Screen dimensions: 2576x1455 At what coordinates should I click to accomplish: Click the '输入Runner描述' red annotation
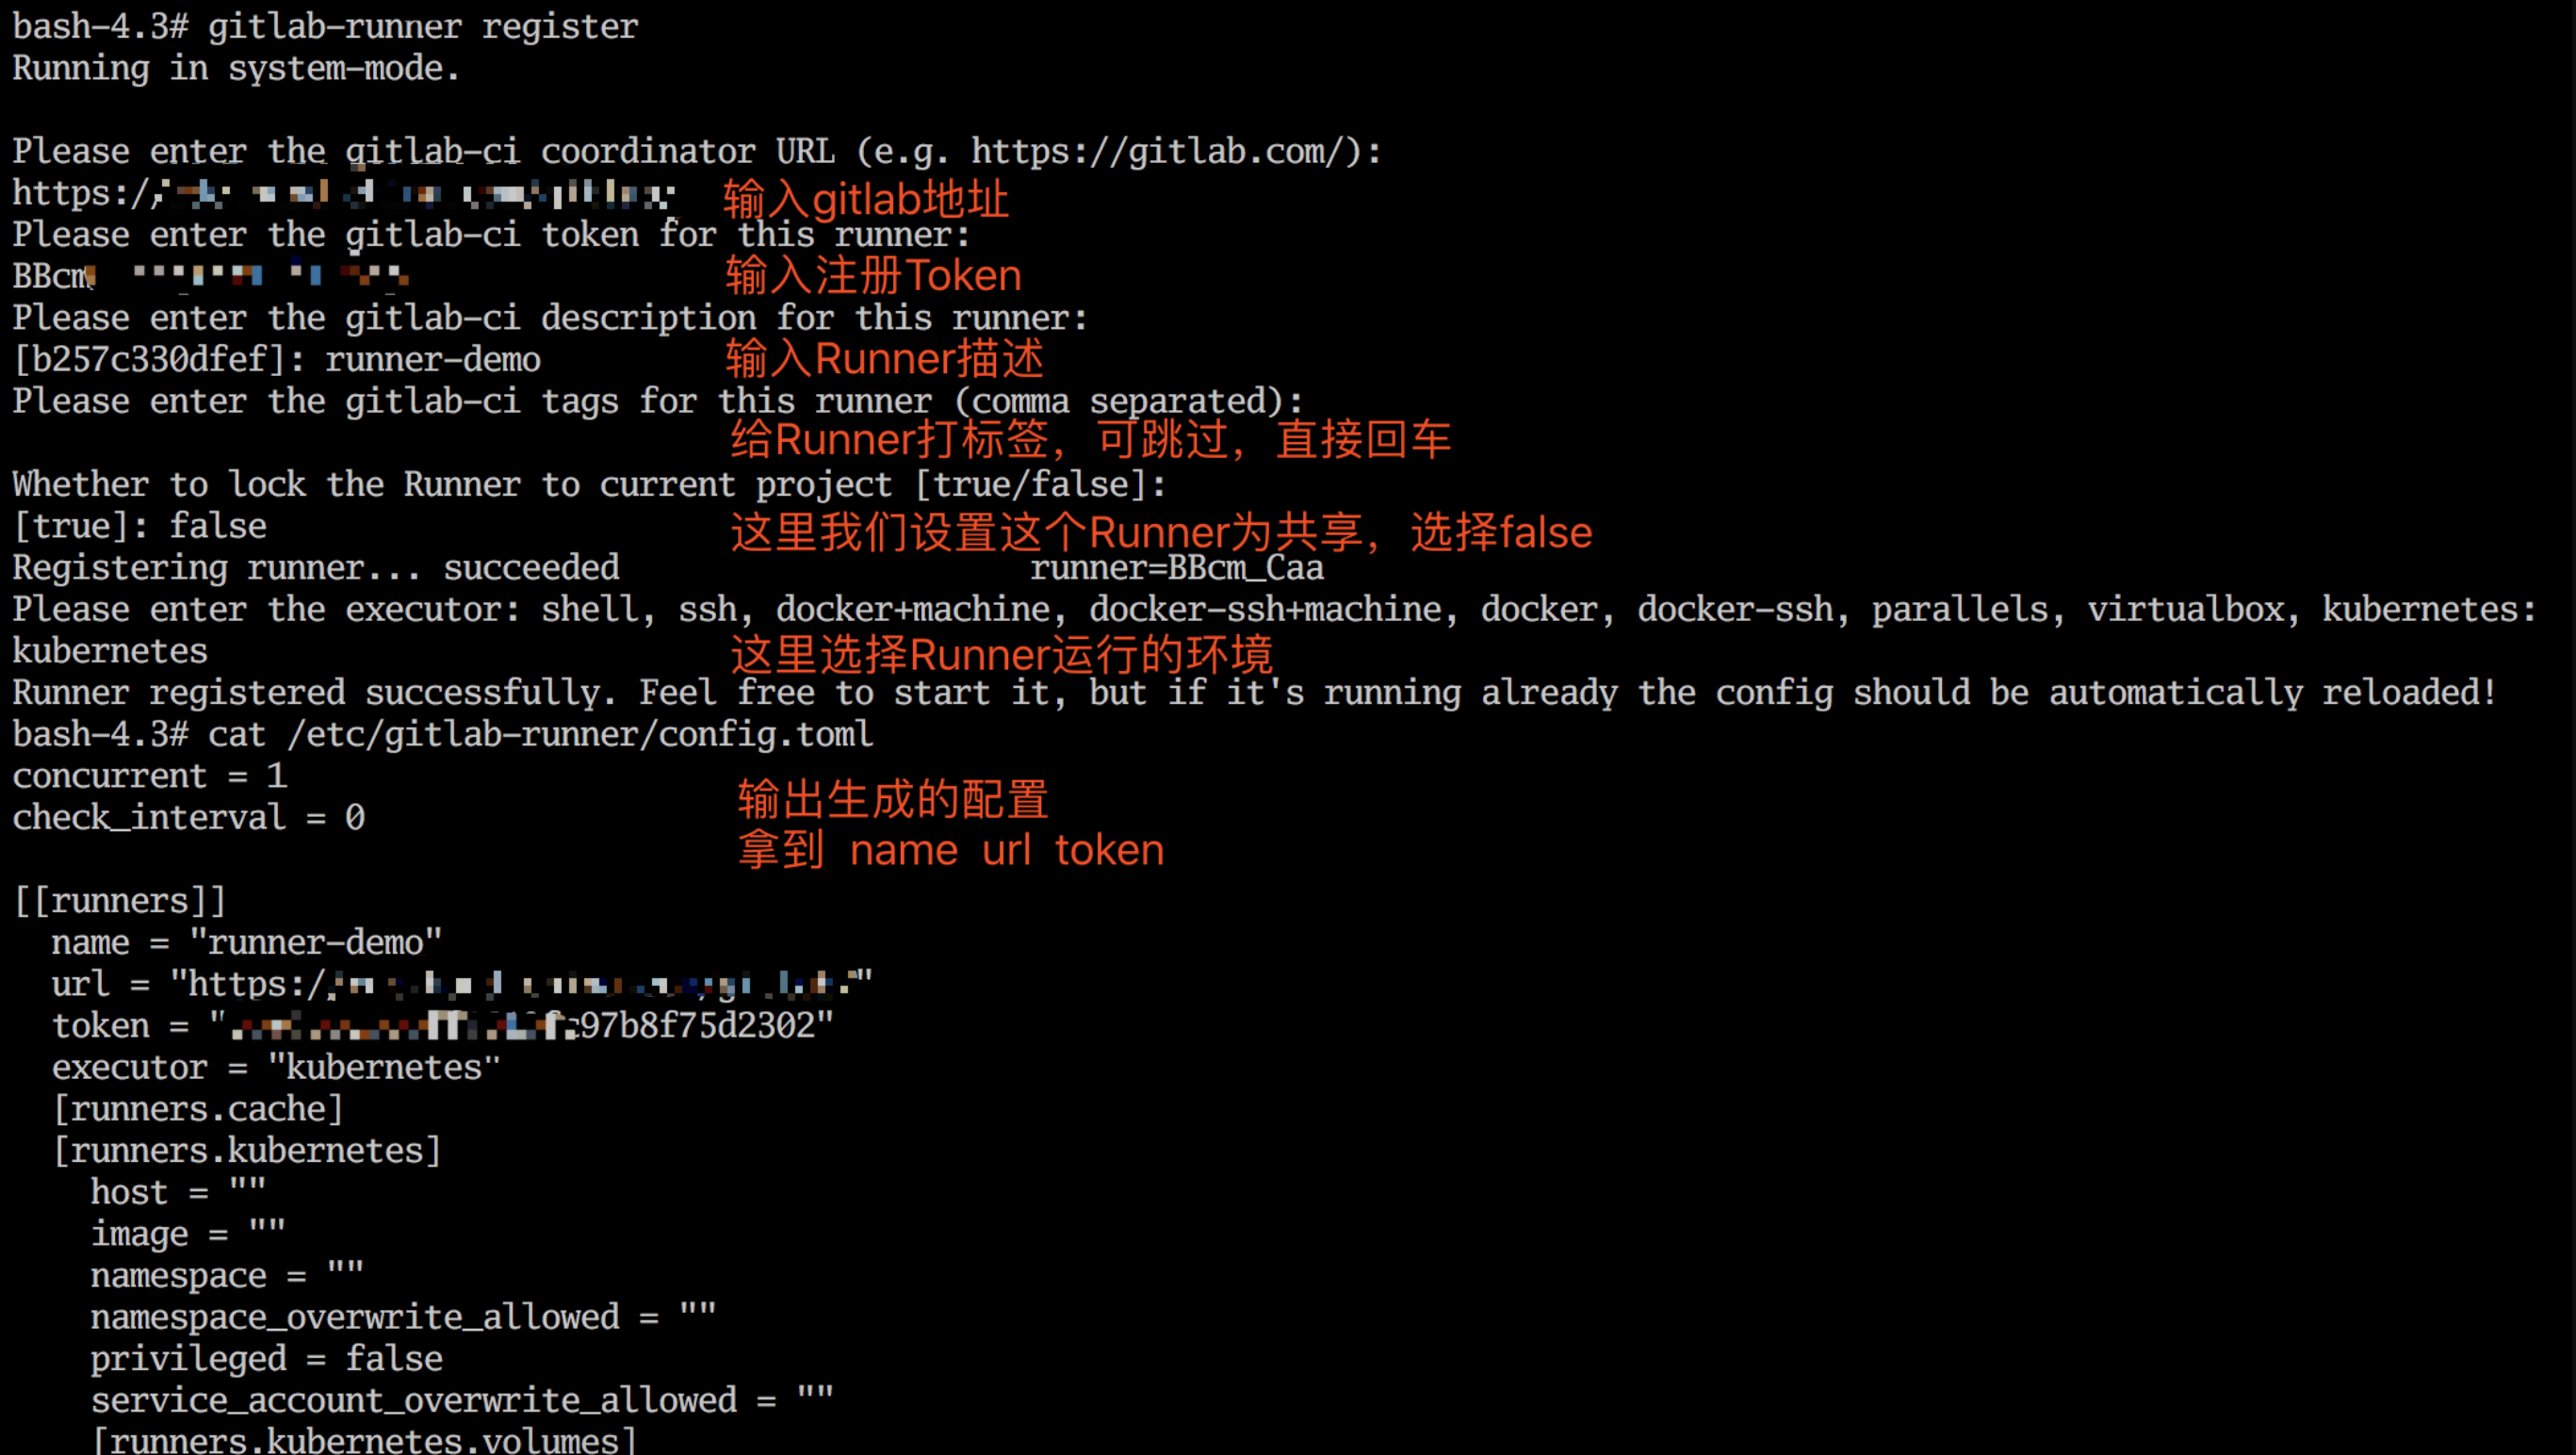click(884, 358)
